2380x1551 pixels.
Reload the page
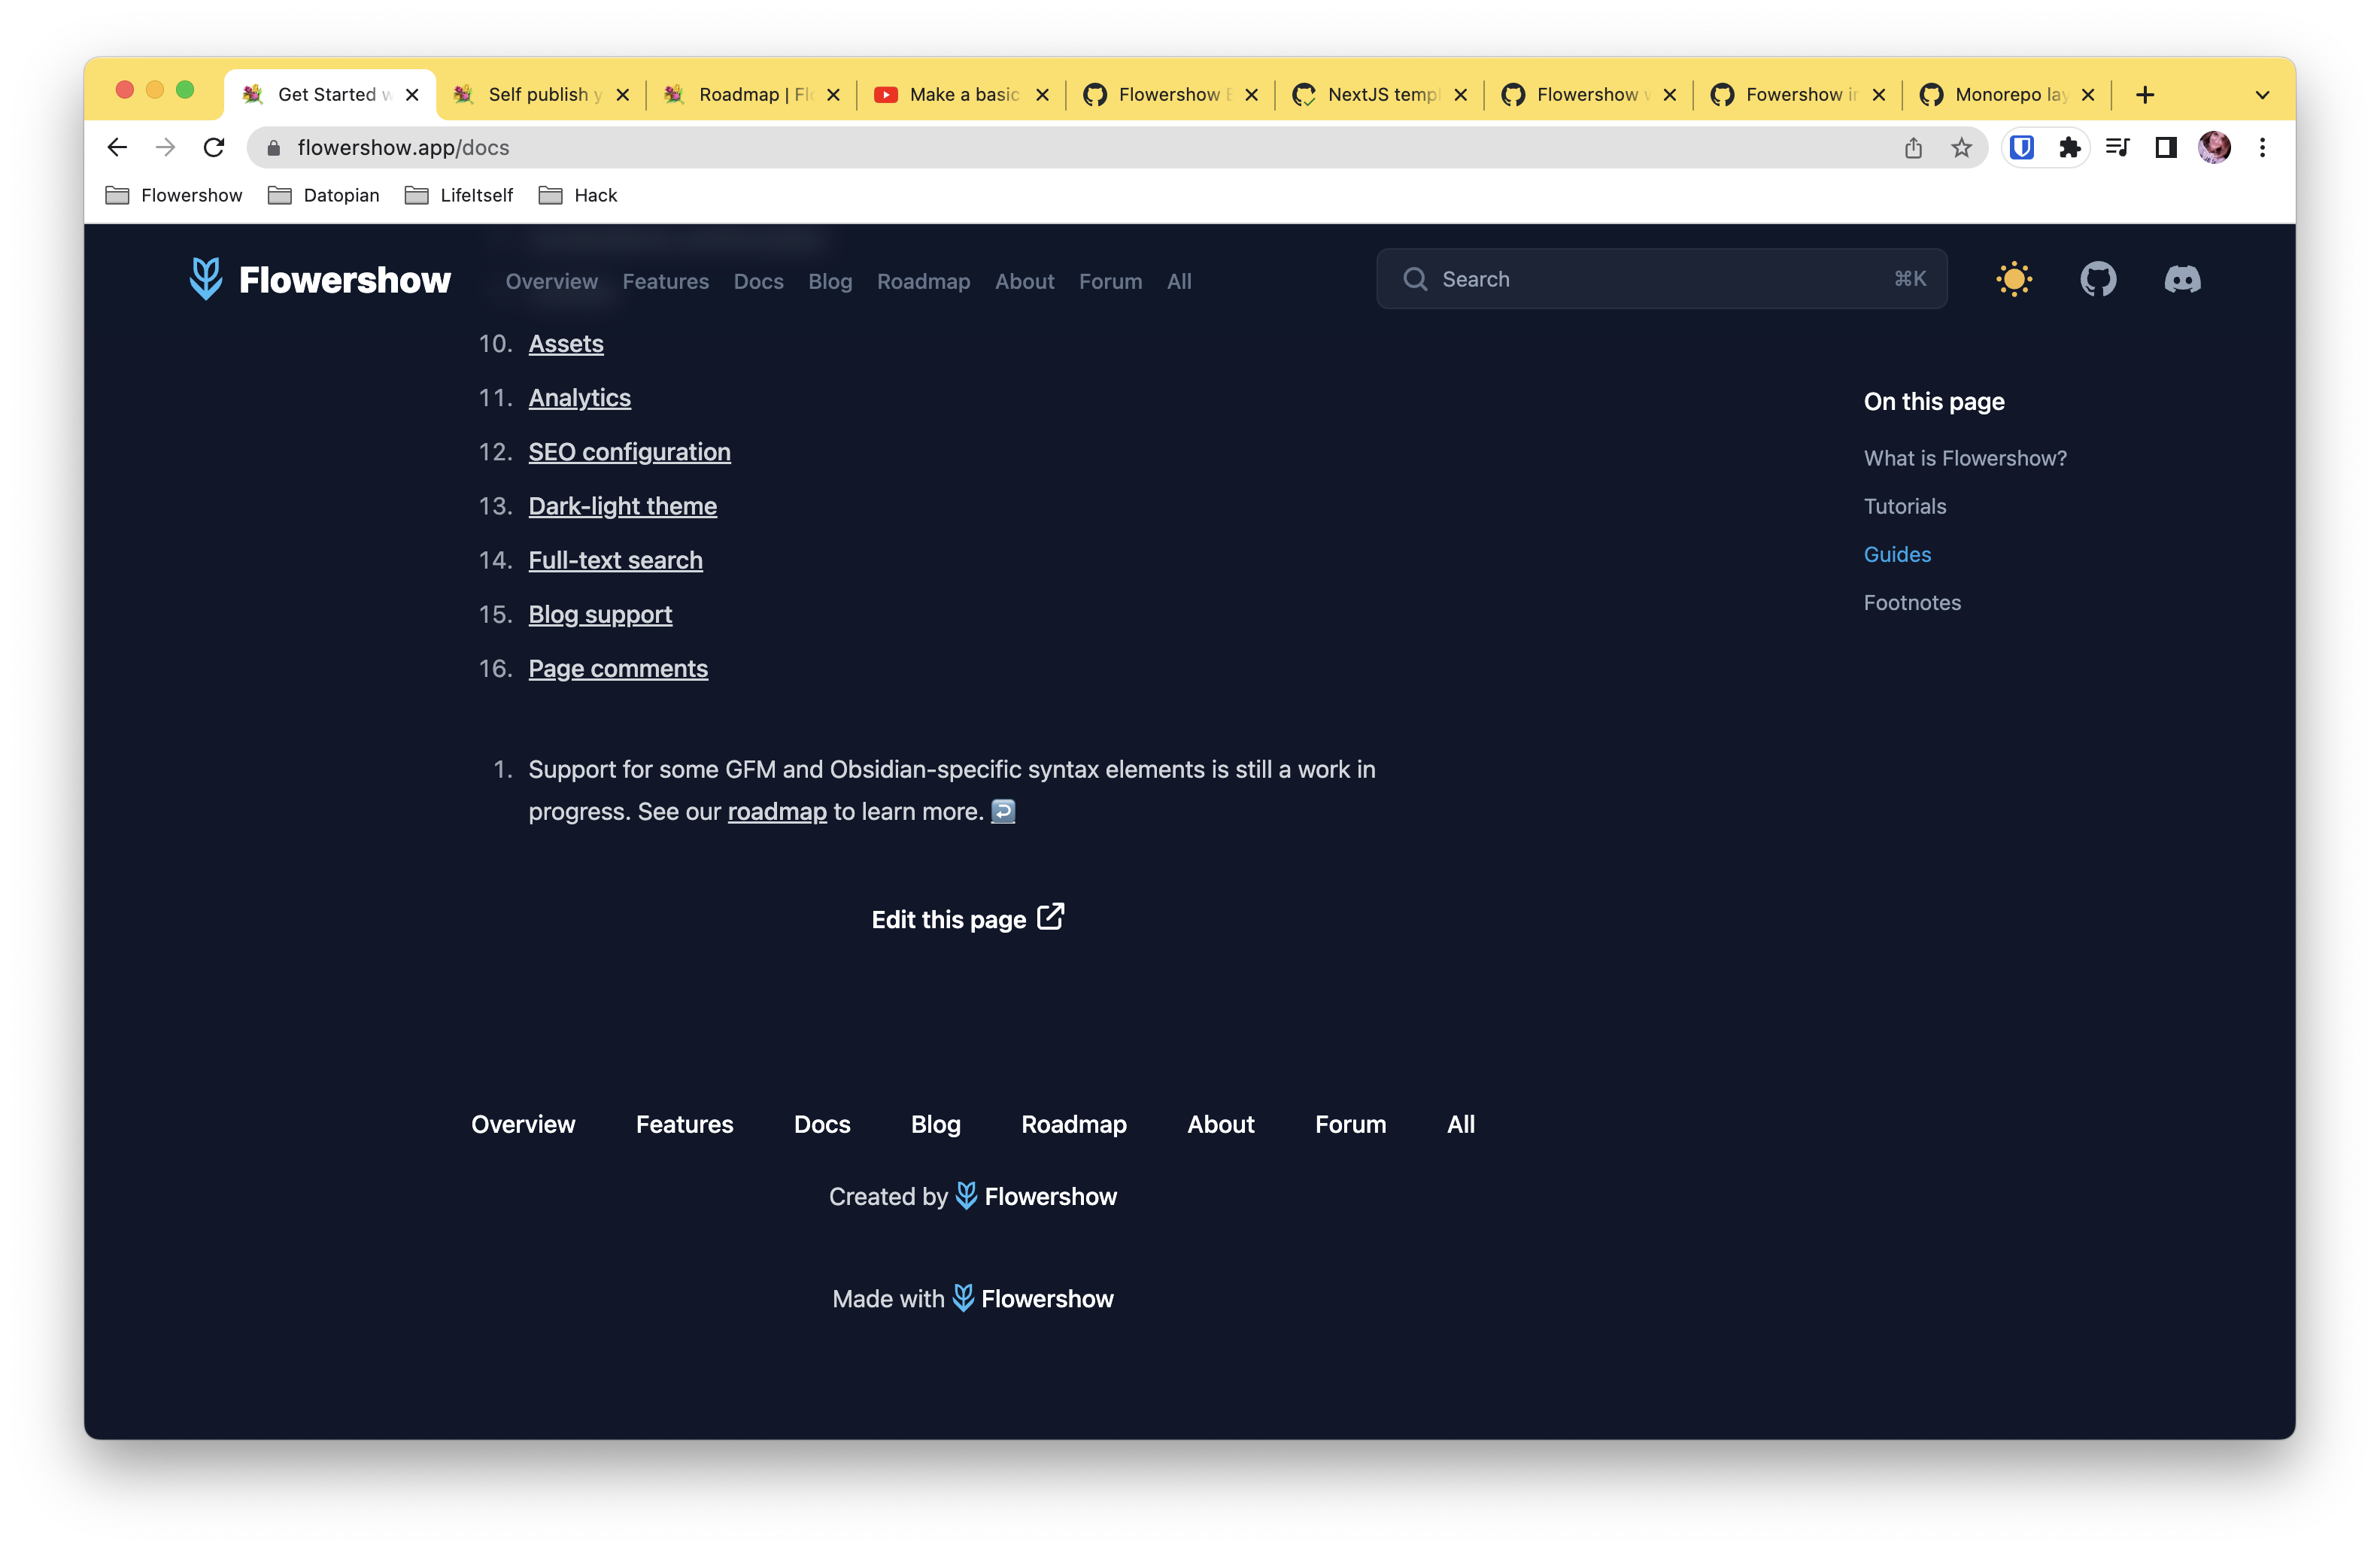[214, 148]
